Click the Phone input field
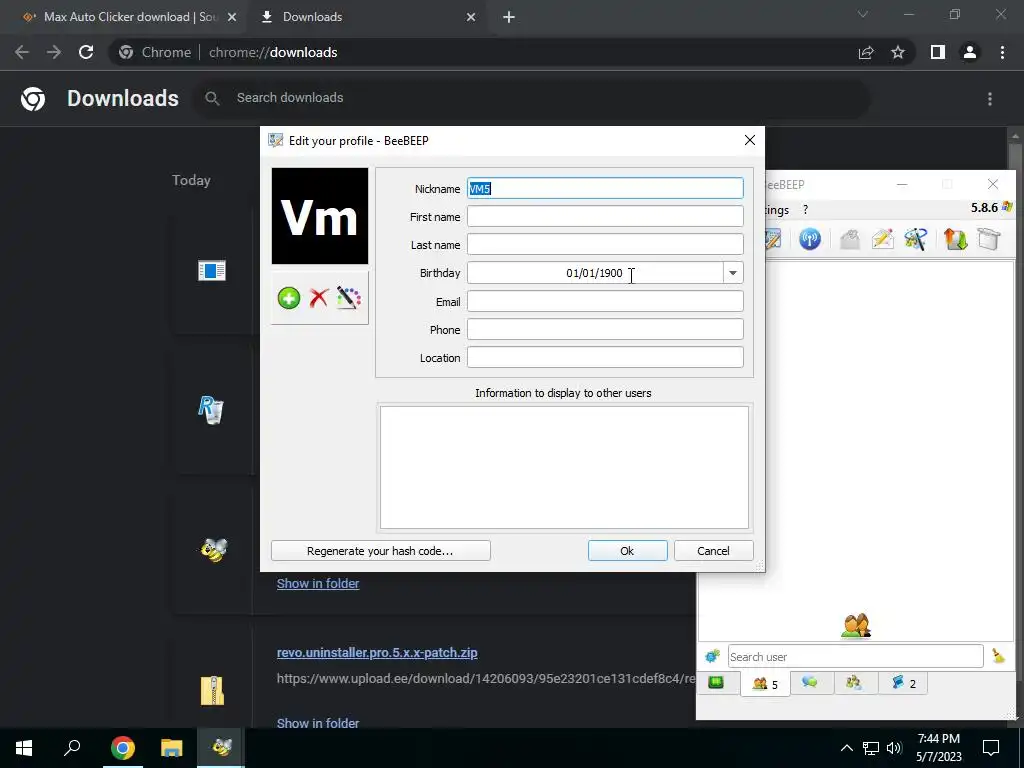 click(605, 330)
